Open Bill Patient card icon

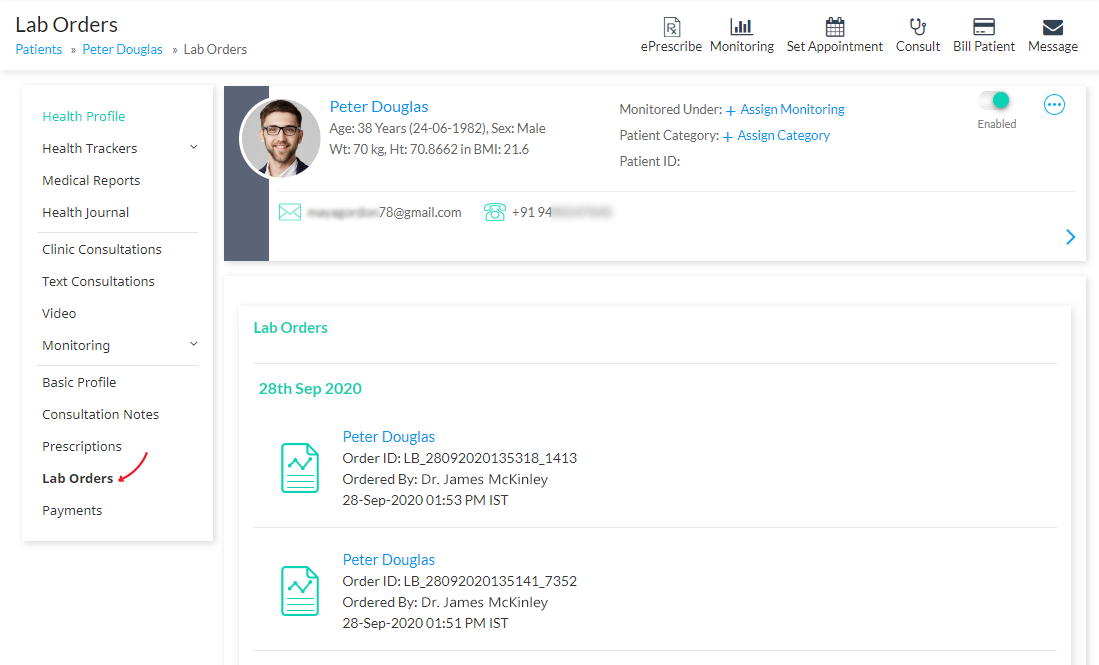(983, 27)
